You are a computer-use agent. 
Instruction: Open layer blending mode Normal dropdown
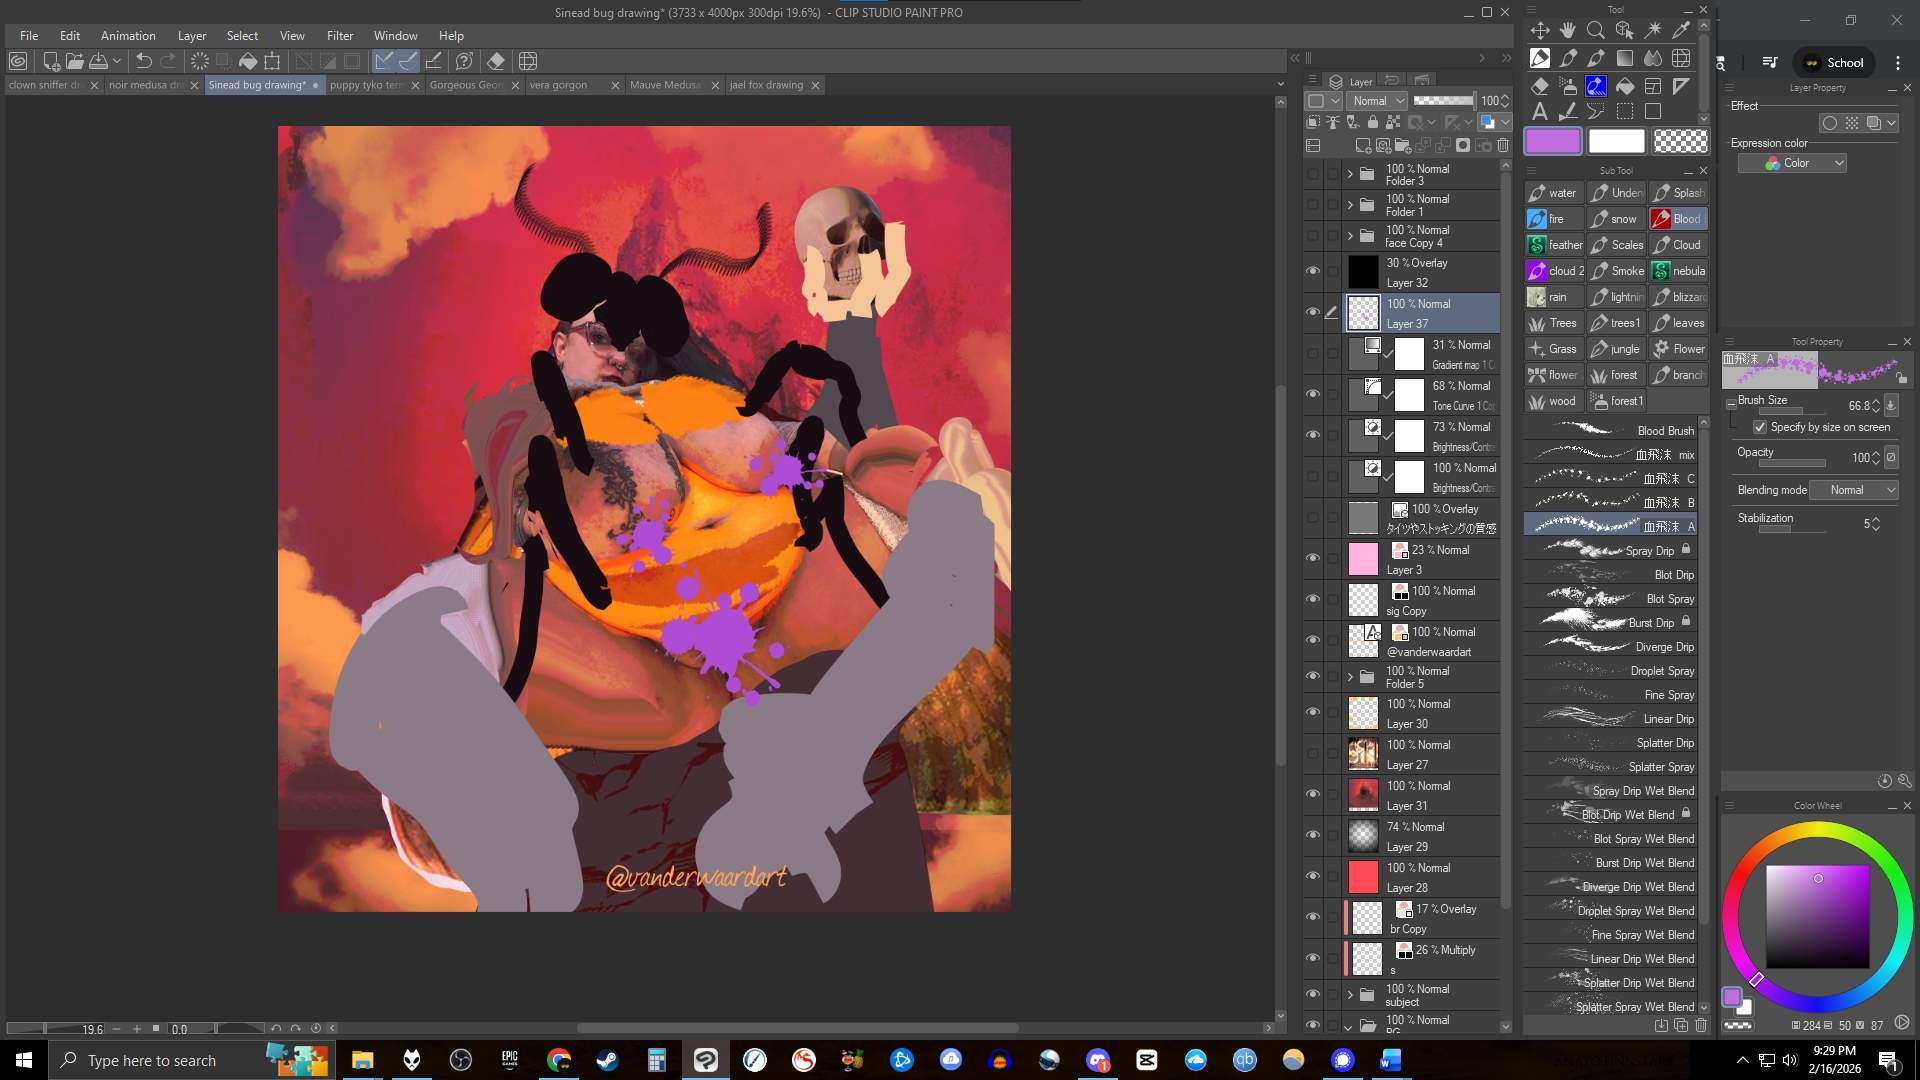1378,101
